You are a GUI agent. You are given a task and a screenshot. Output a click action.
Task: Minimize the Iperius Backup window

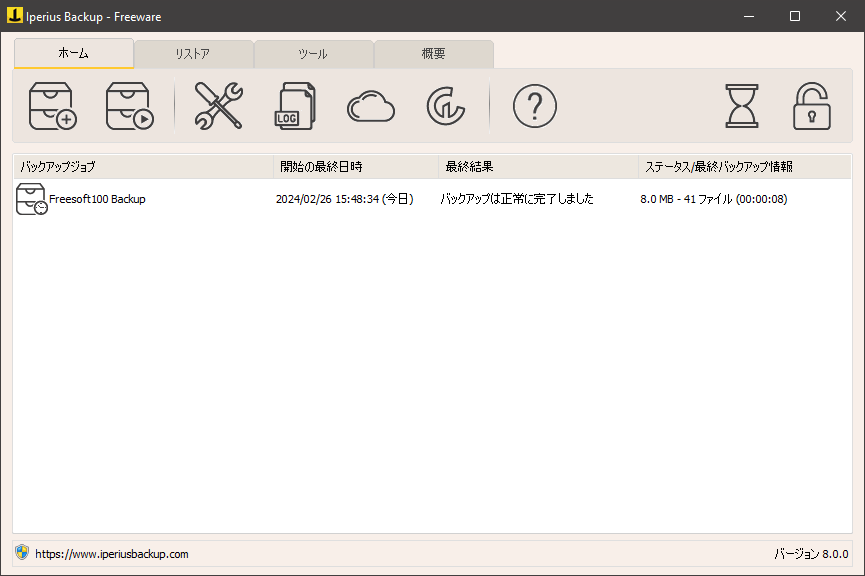coord(749,16)
